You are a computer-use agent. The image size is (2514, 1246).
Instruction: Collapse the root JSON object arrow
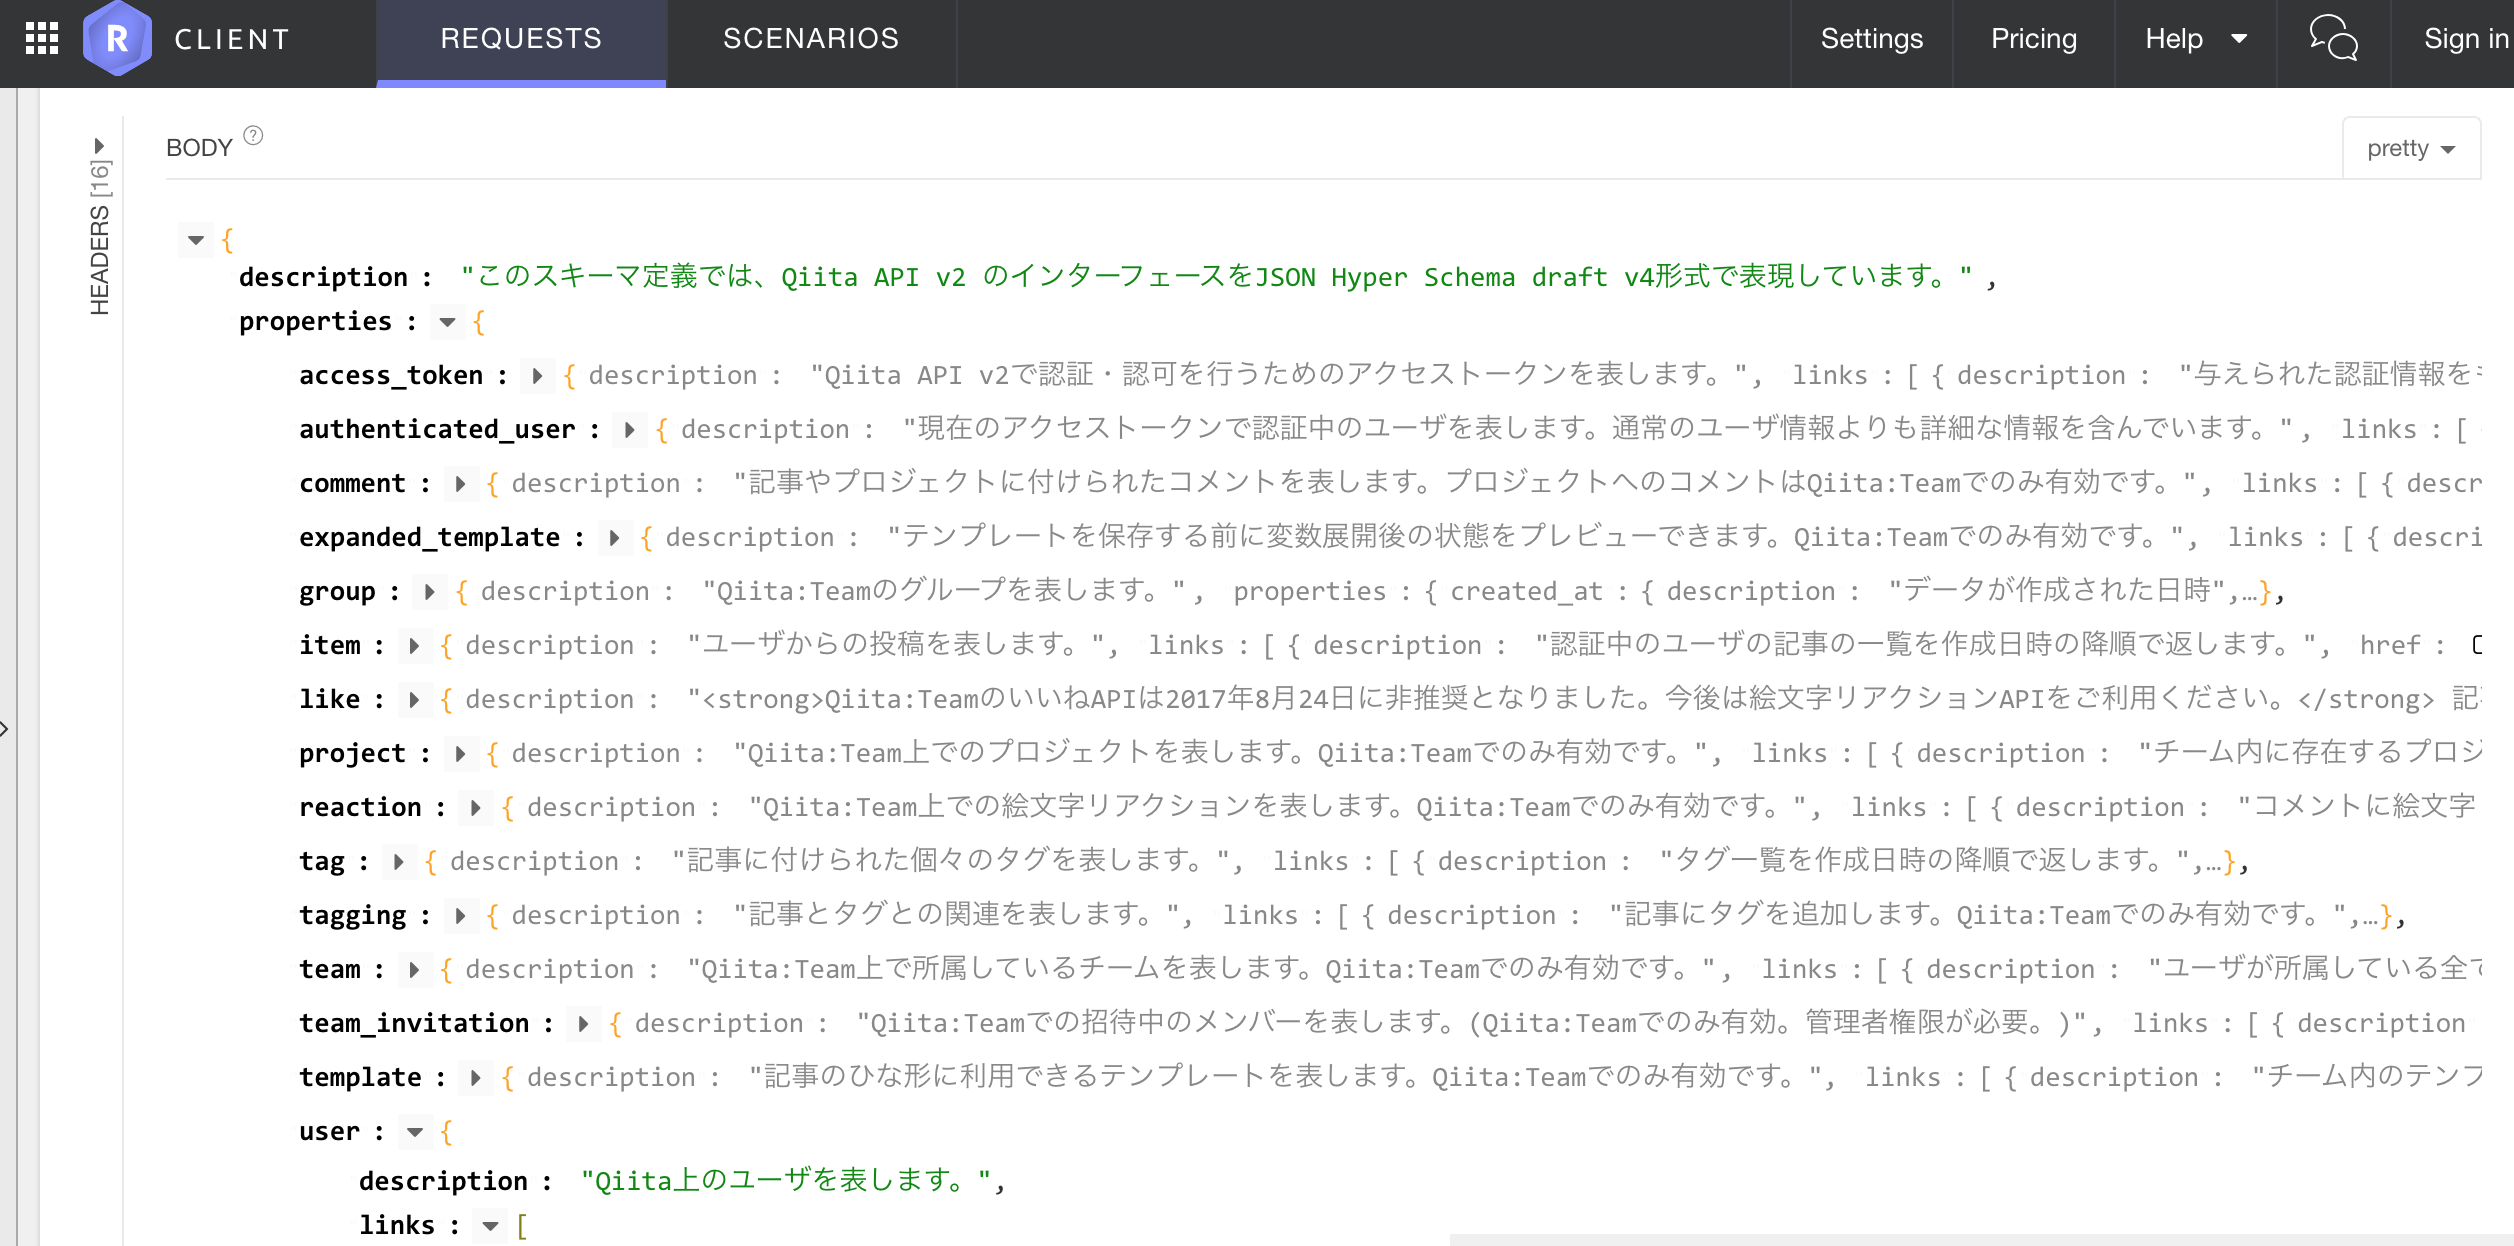196,240
